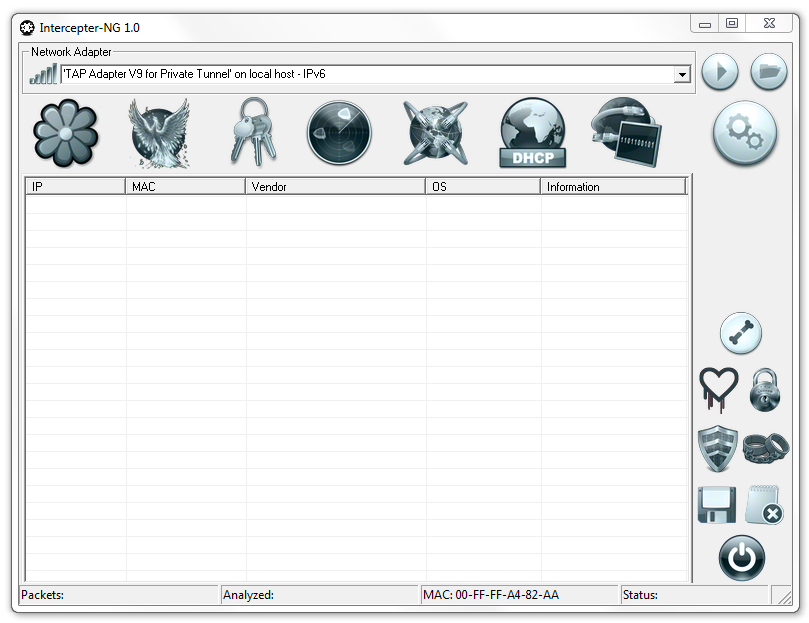Expand the Network Adapter dropdown arrow
The image size is (809, 623).
pos(682,74)
